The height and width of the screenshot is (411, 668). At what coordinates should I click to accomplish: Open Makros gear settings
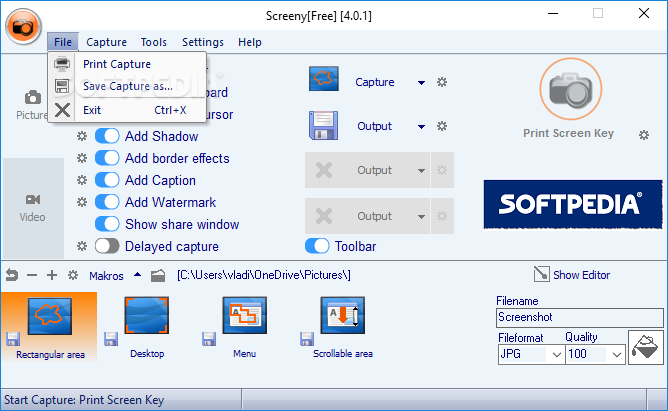(x=73, y=275)
